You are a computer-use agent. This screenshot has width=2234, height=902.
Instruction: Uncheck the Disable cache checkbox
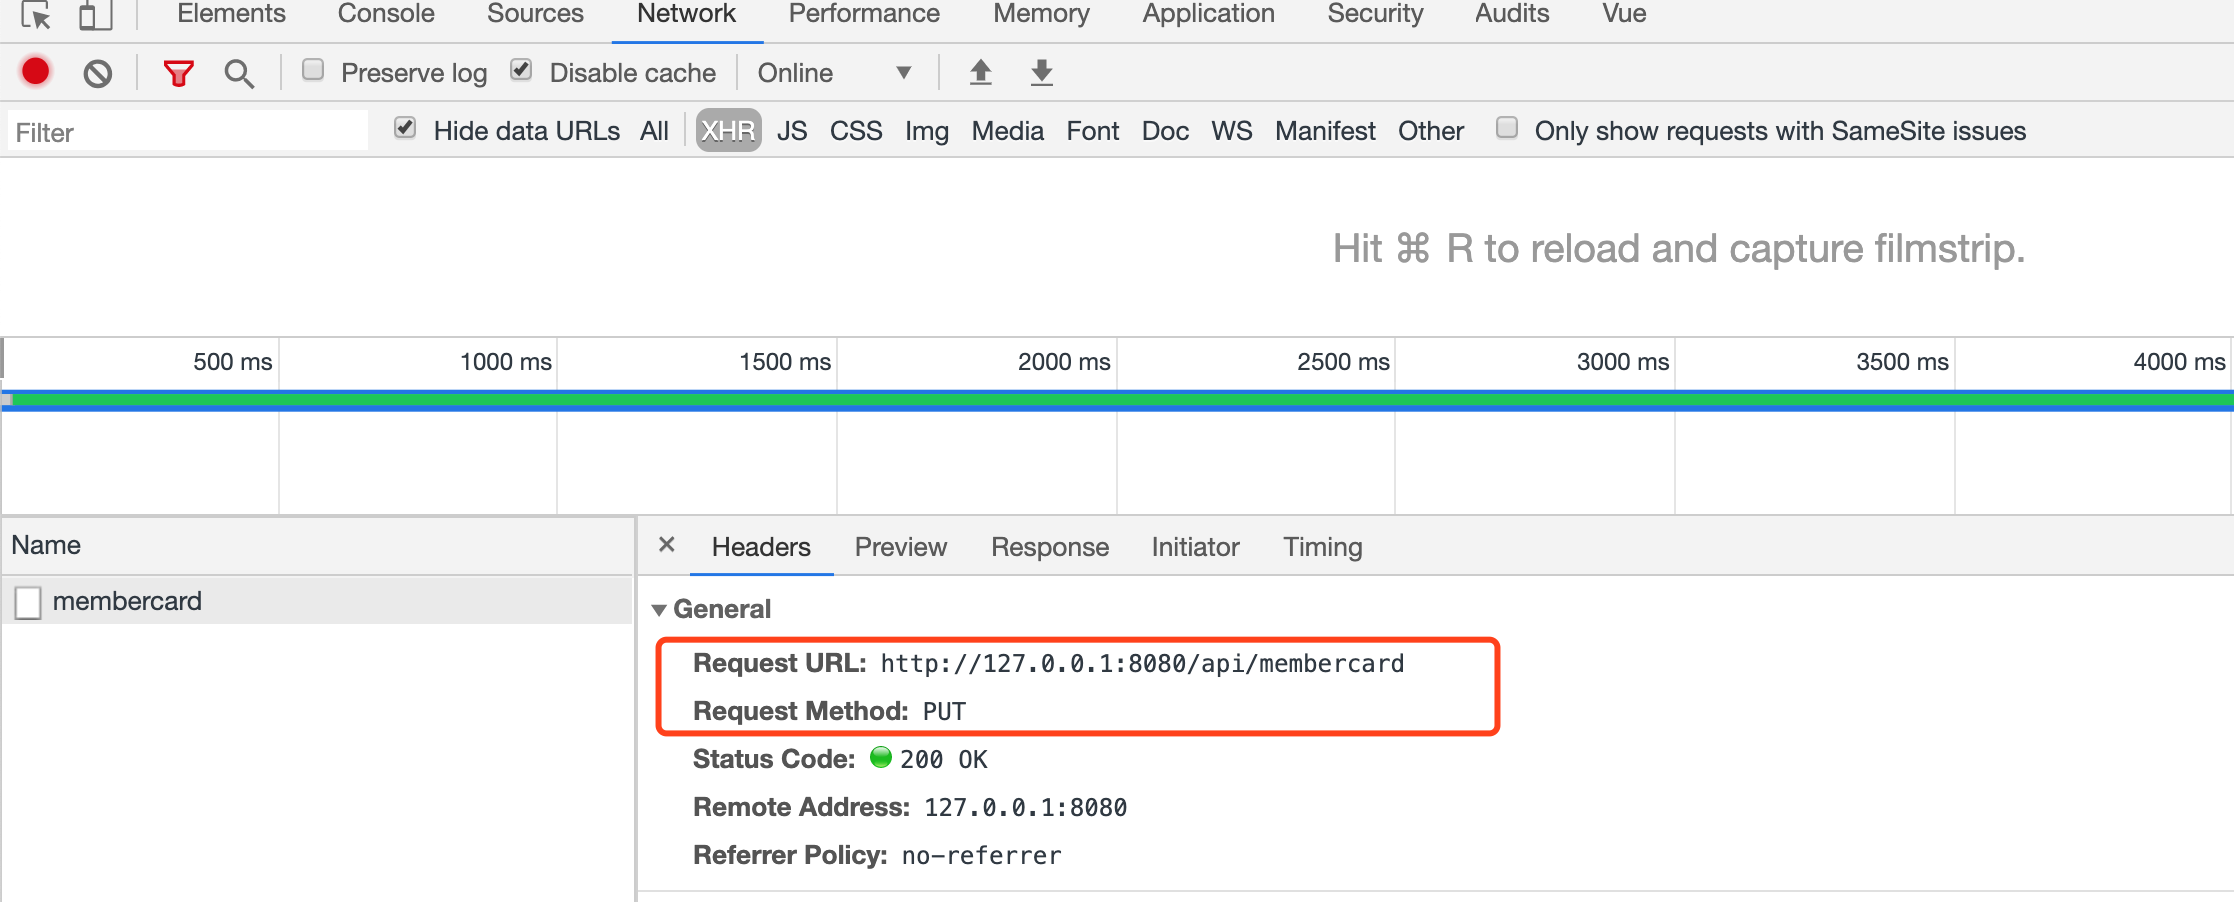tap(521, 70)
